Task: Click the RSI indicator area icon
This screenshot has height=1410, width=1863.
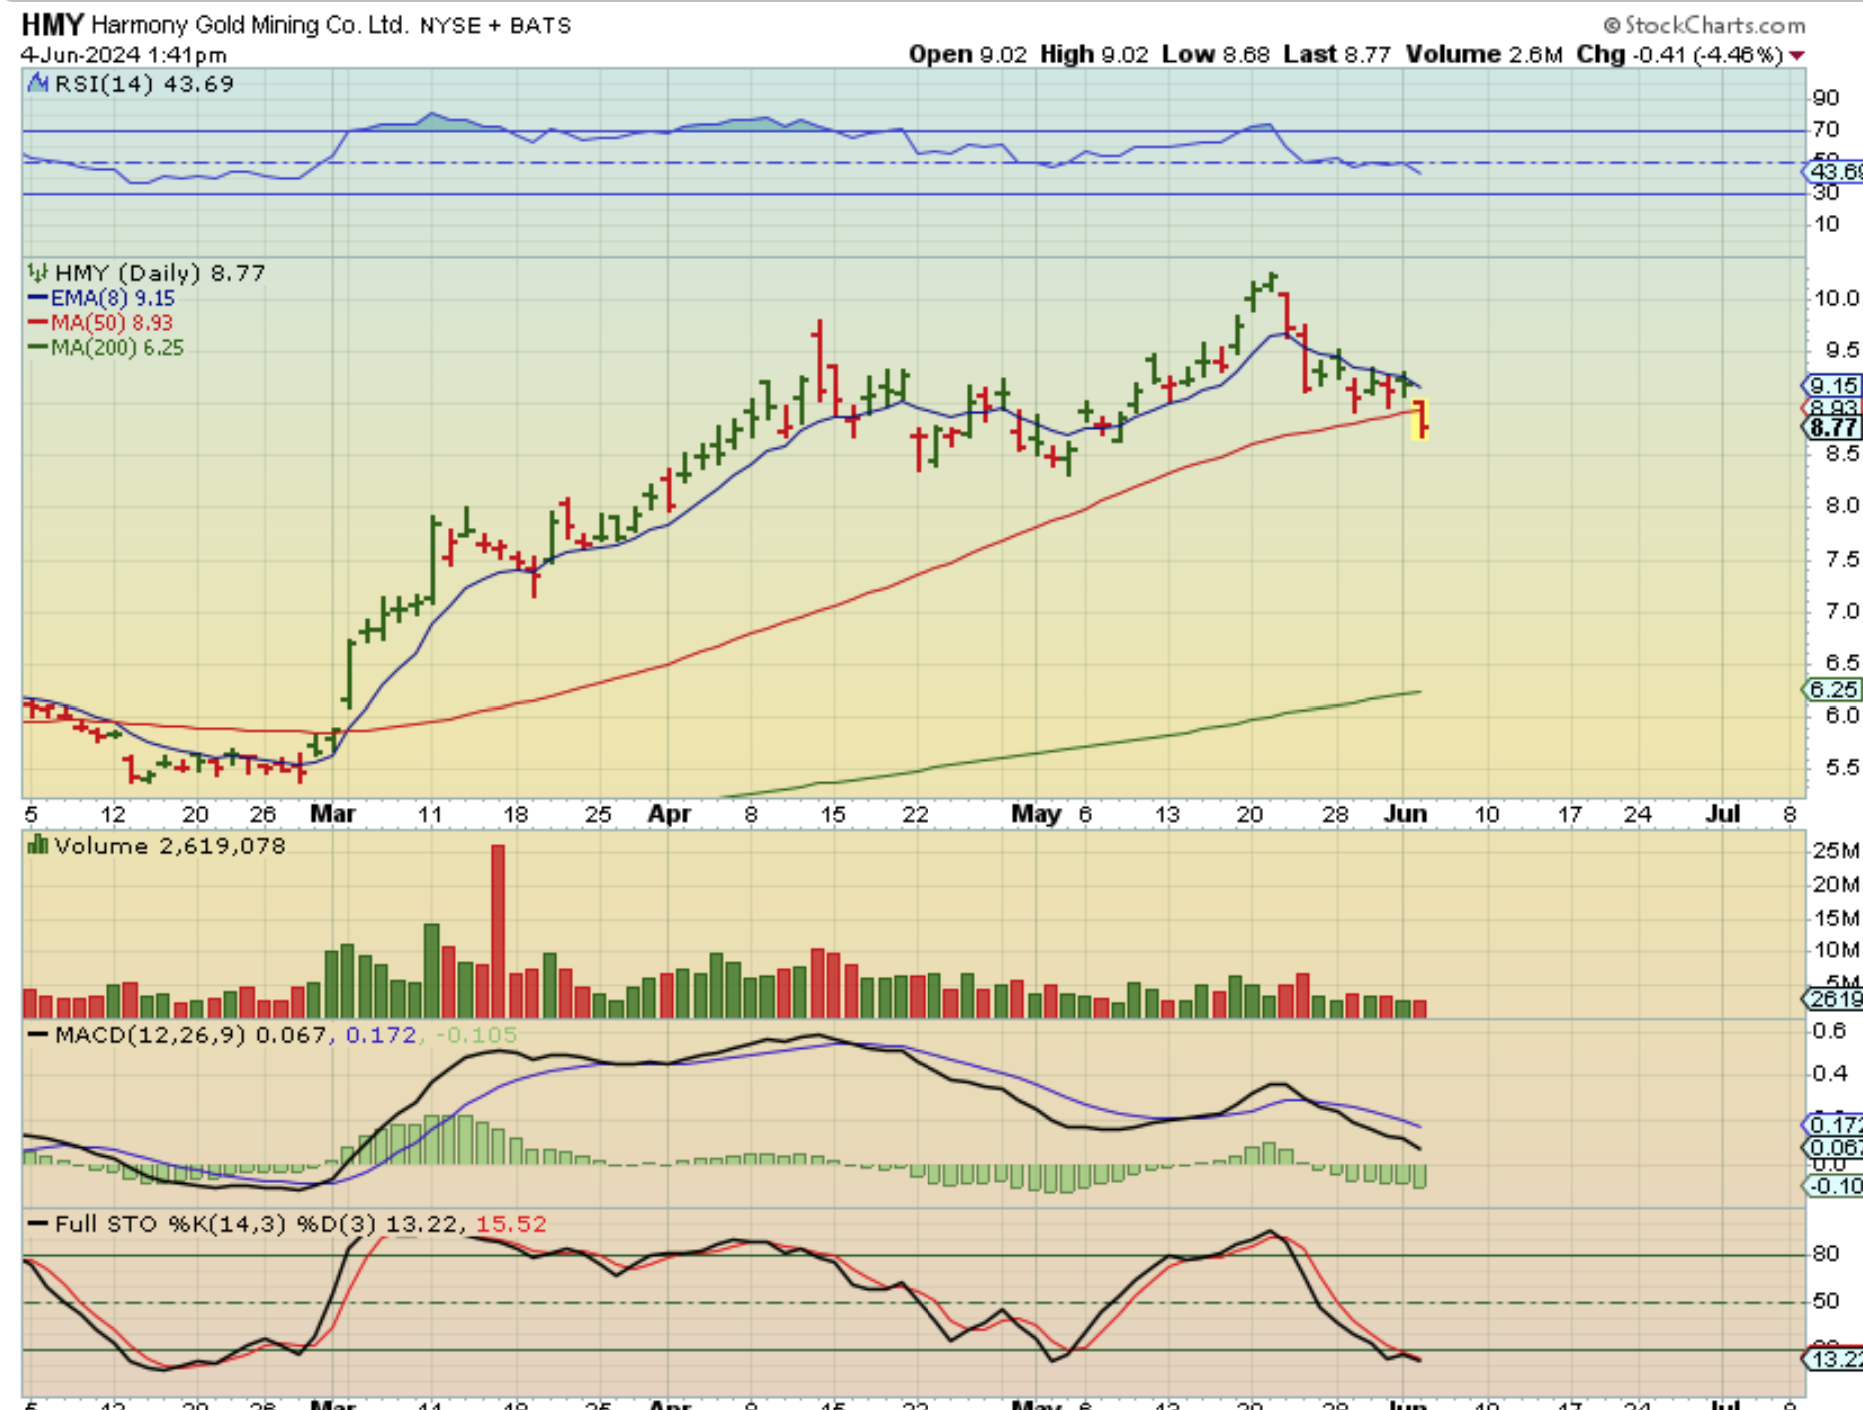Action: [x=38, y=83]
